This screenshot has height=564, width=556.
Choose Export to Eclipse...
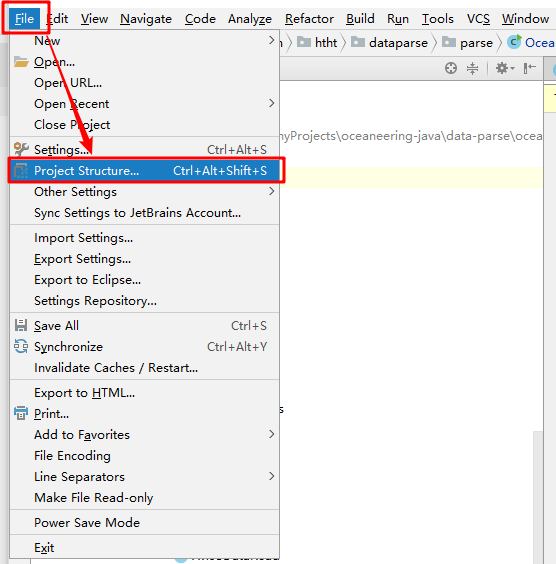[144, 280]
